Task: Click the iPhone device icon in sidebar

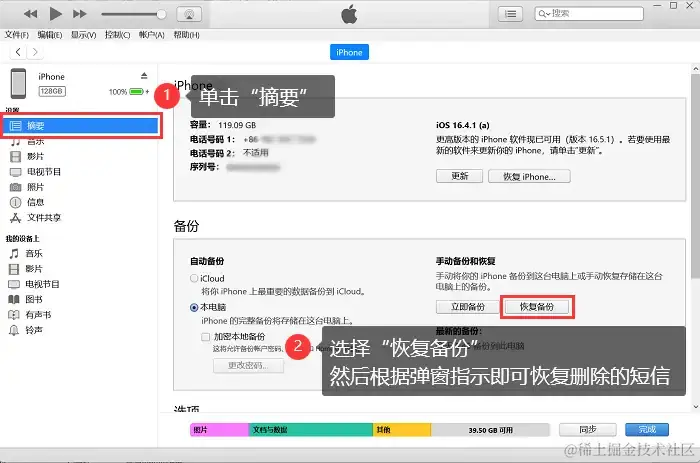Action: pos(18,83)
